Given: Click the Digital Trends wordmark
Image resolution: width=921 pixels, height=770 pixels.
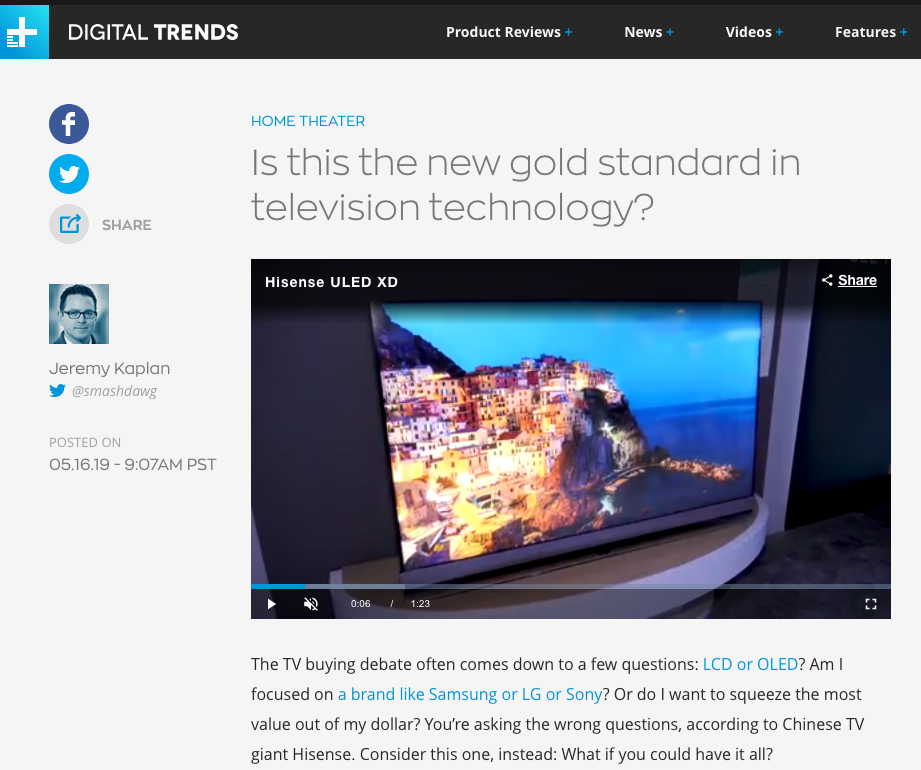Looking at the screenshot, I should click(x=153, y=32).
